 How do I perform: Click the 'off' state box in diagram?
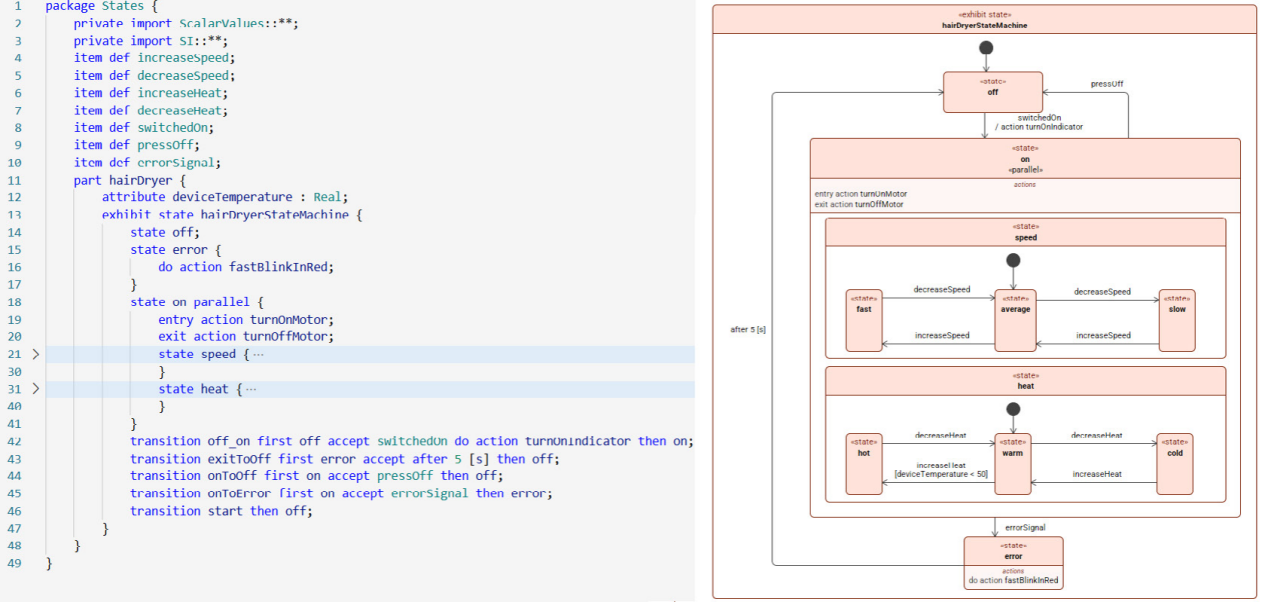click(993, 92)
